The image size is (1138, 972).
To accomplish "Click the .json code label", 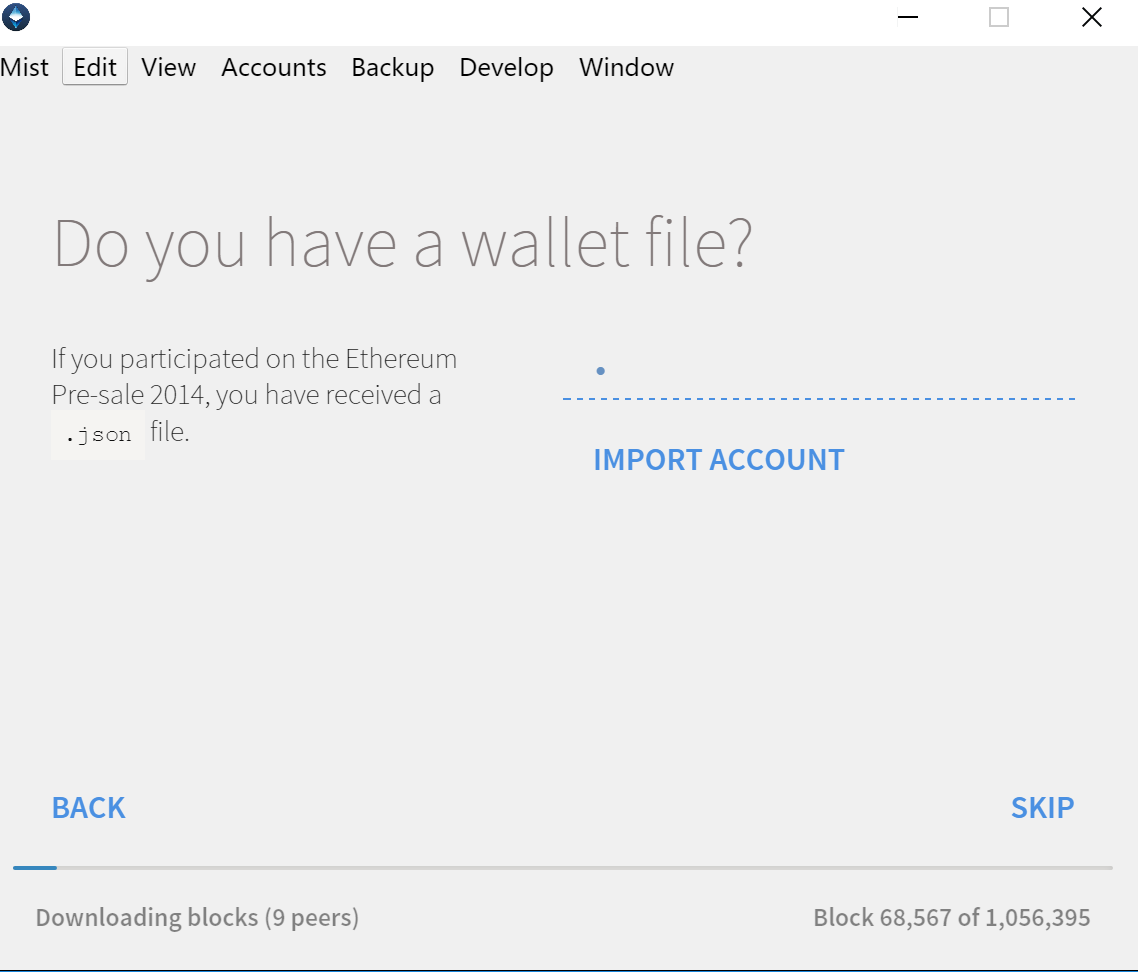I will pos(98,434).
